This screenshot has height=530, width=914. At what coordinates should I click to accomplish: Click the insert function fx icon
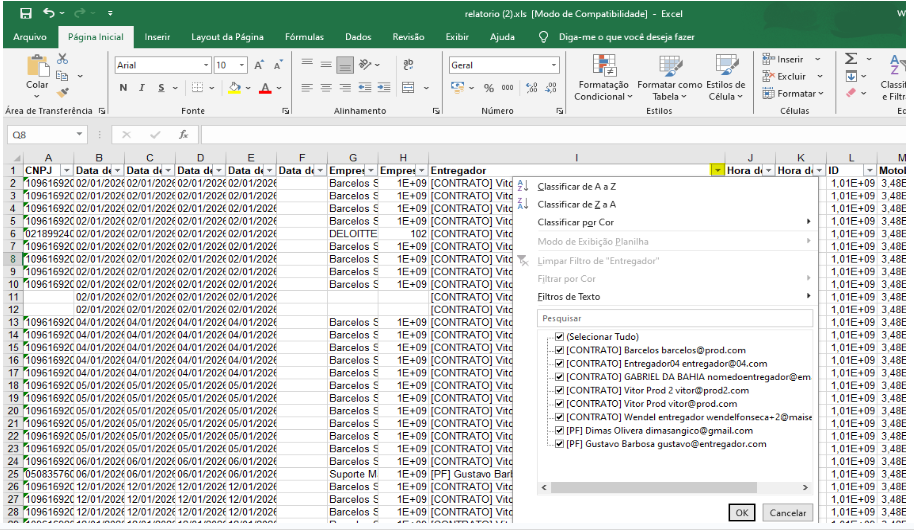pyautogui.click(x=183, y=135)
